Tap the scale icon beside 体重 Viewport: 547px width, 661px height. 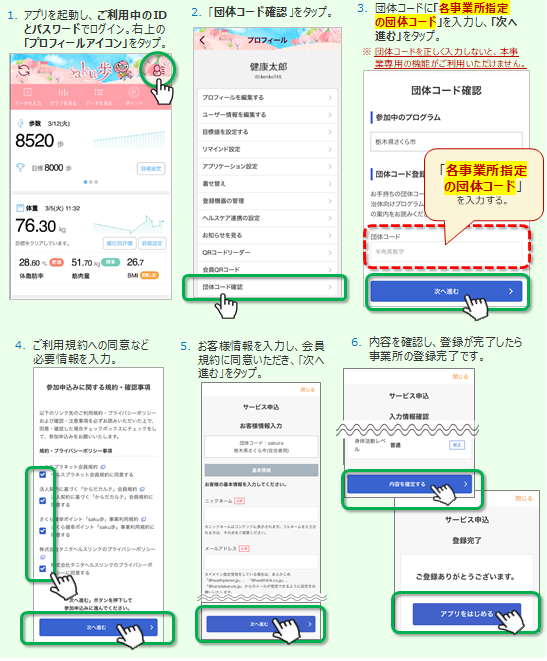(x=20, y=208)
